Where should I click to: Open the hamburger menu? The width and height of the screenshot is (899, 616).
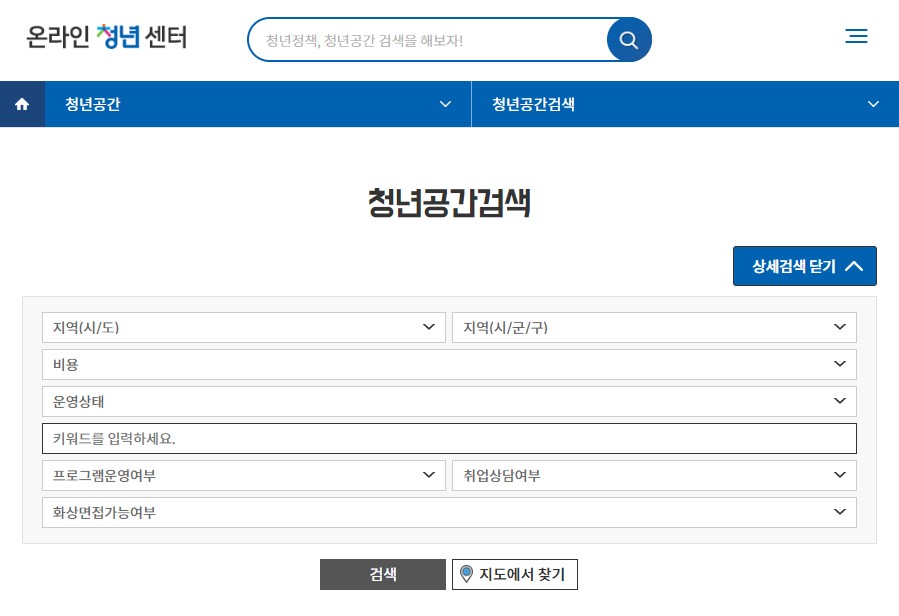pos(856,36)
